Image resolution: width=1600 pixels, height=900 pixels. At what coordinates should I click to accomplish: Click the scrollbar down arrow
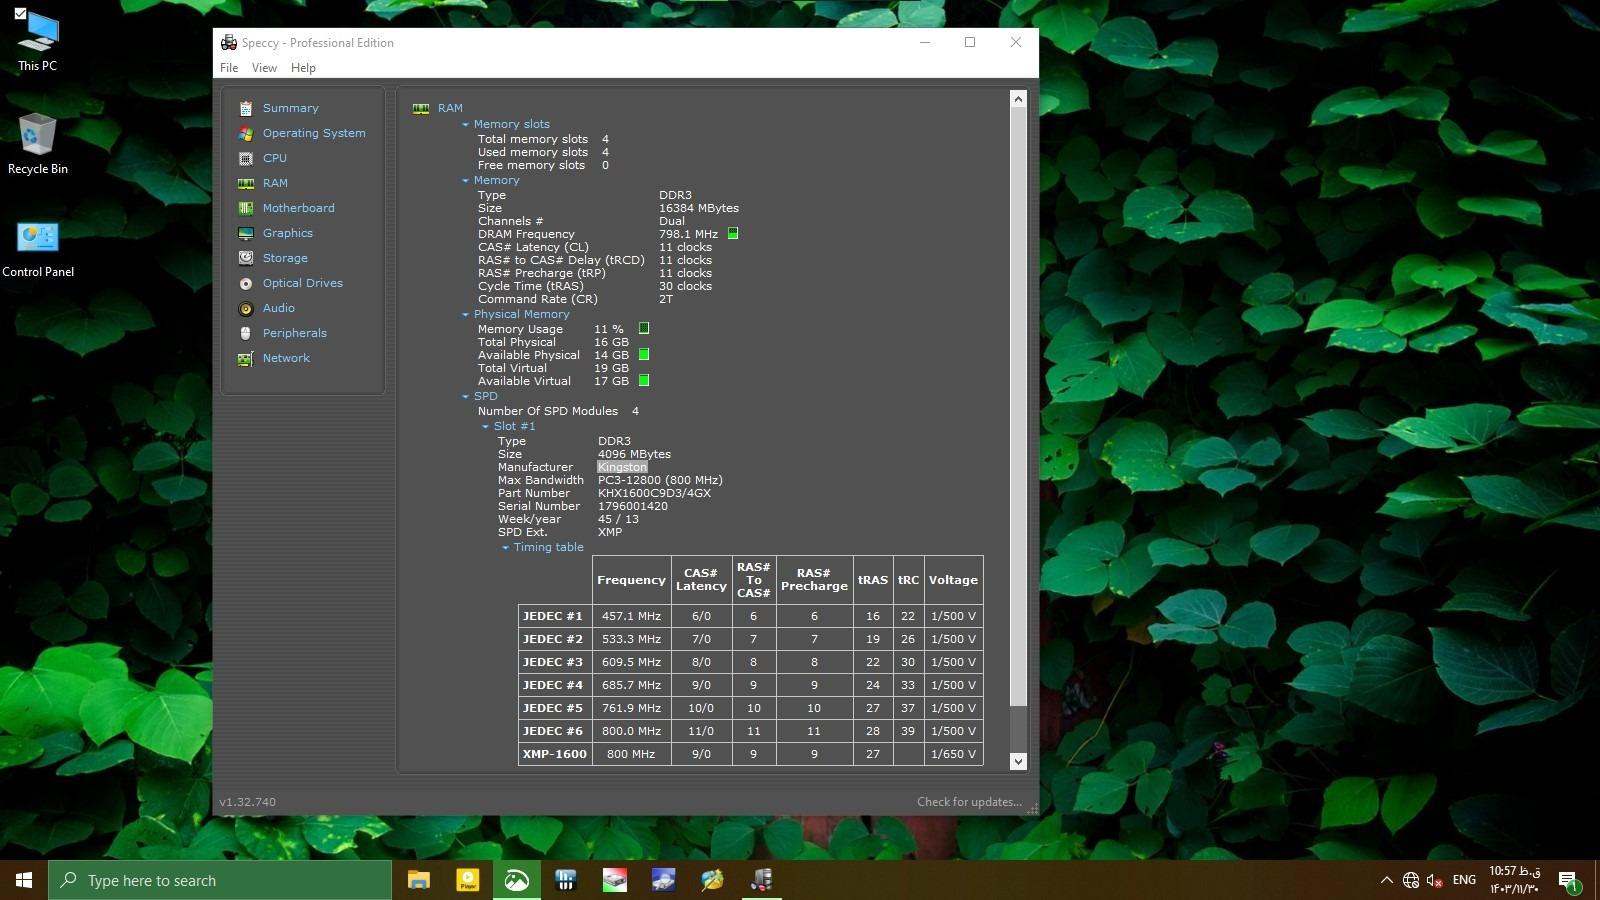click(x=1018, y=761)
